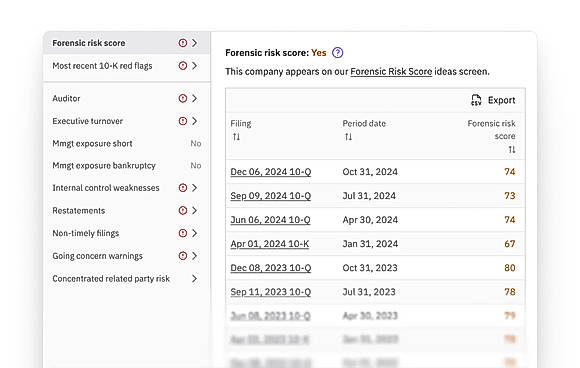Viewport: 580px width, 368px height.
Task: Click the Mmgt exposure short row
Action: (x=127, y=144)
